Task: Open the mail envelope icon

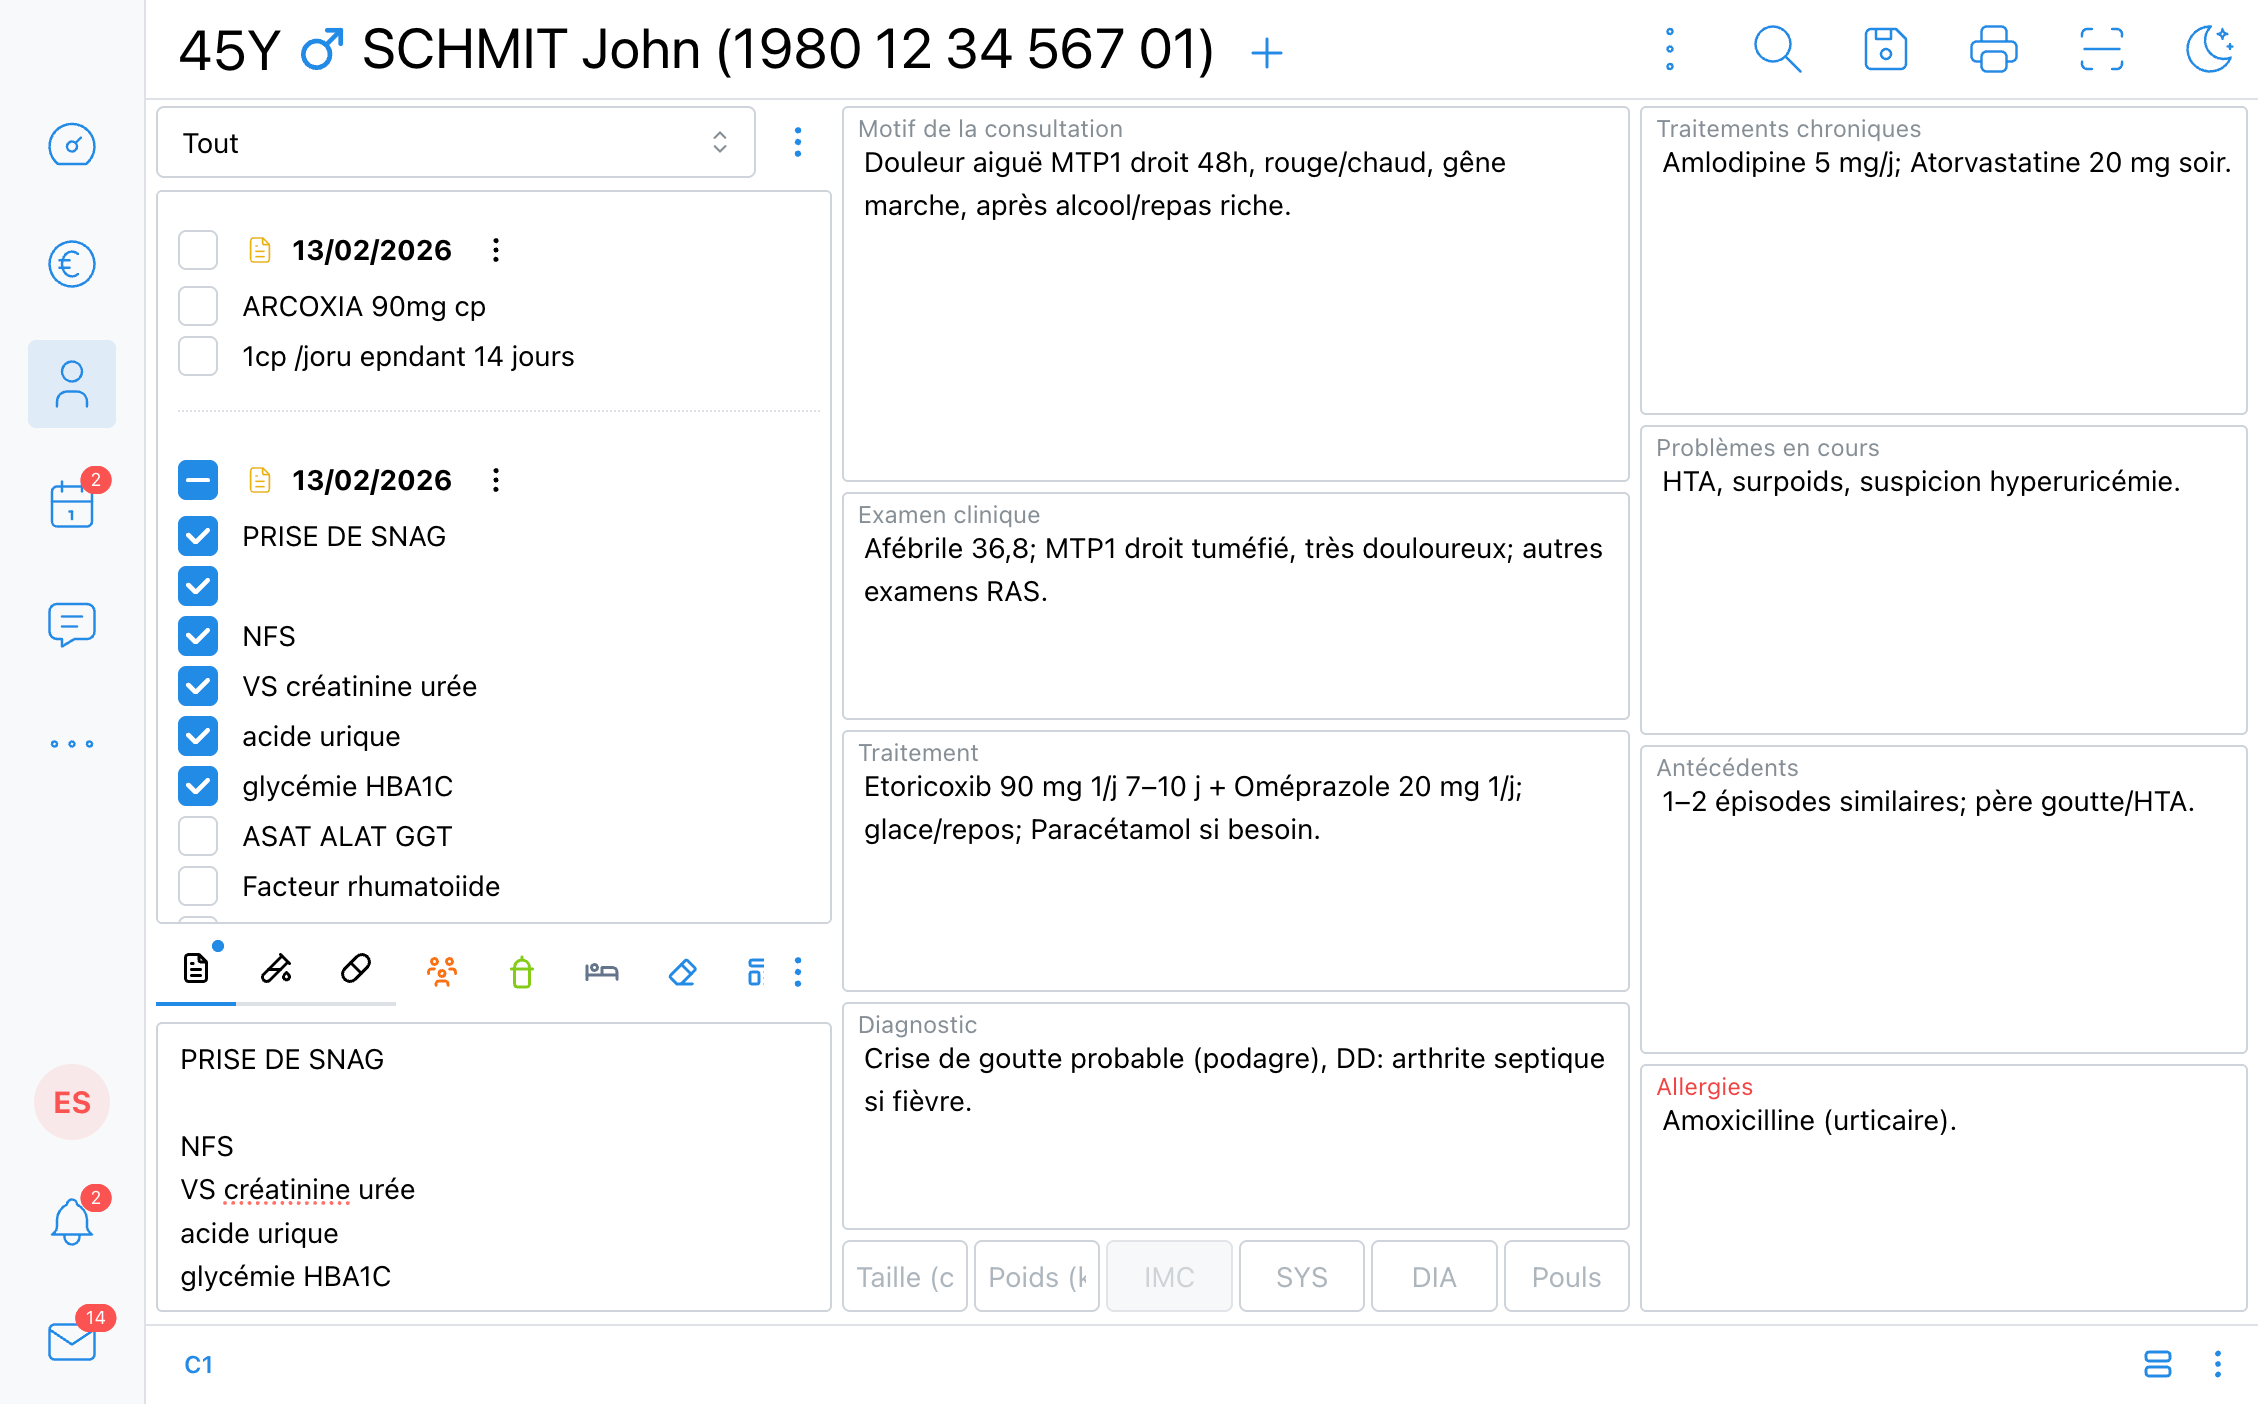Action: pyautogui.click(x=72, y=1341)
